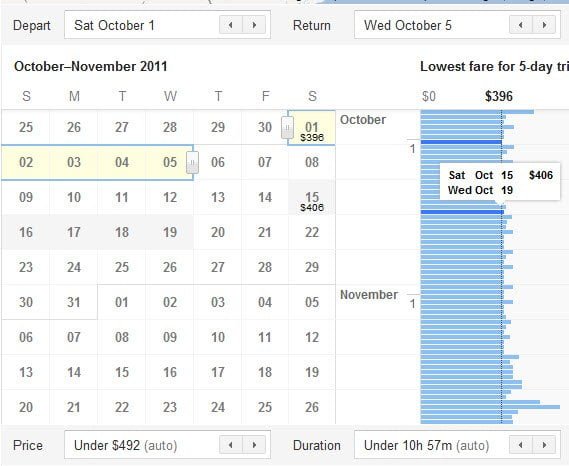This screenshot has height=466, width=569.
Task: Click the return drag handle beside October 05
Action: [192, 163]
